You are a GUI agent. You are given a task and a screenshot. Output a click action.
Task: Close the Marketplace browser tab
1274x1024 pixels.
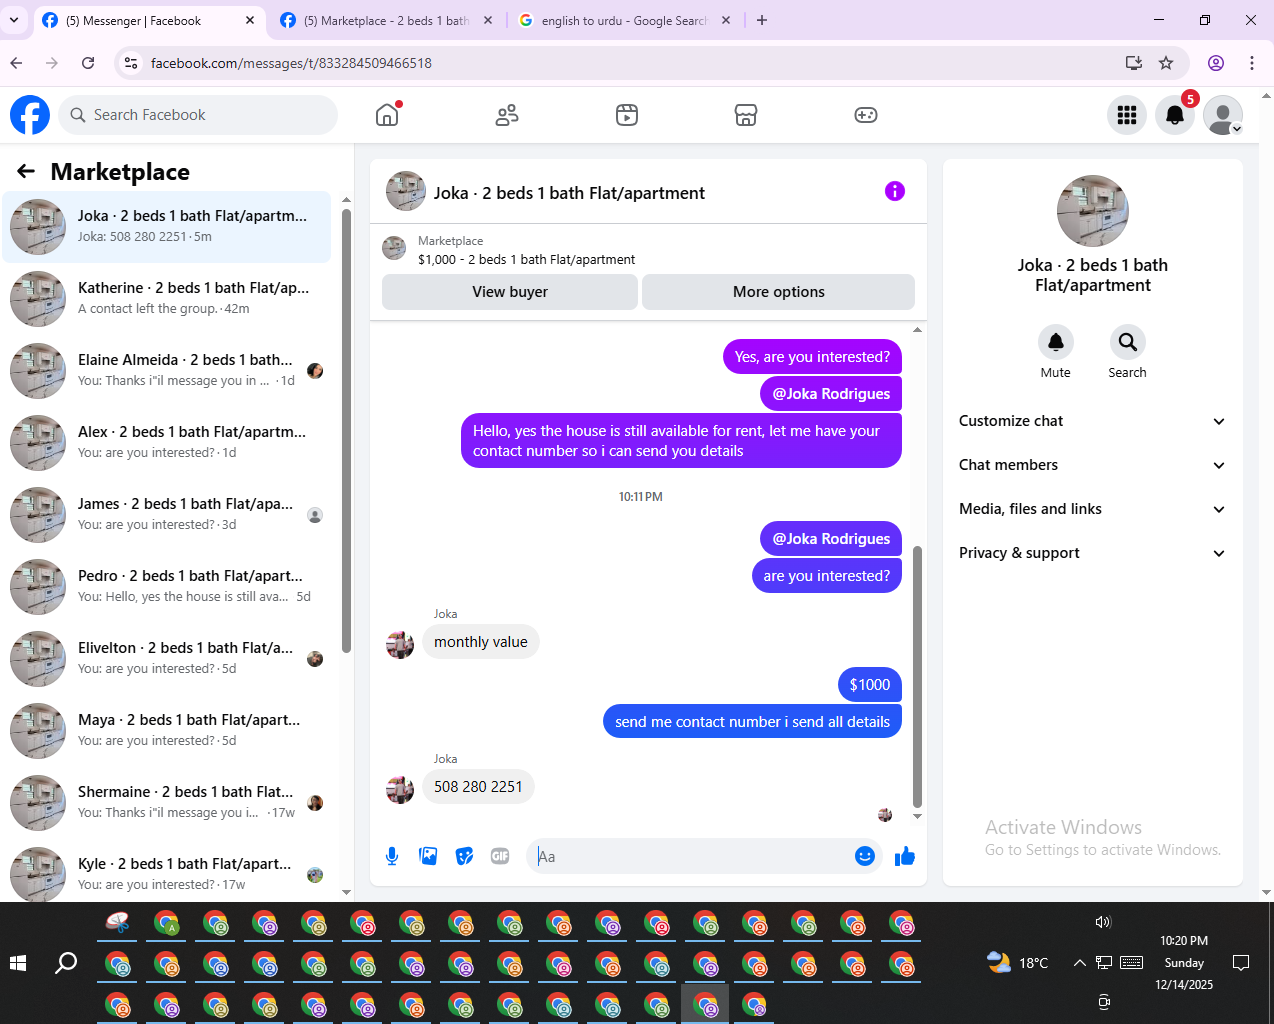pyautogui.click(x=488, y=20)
